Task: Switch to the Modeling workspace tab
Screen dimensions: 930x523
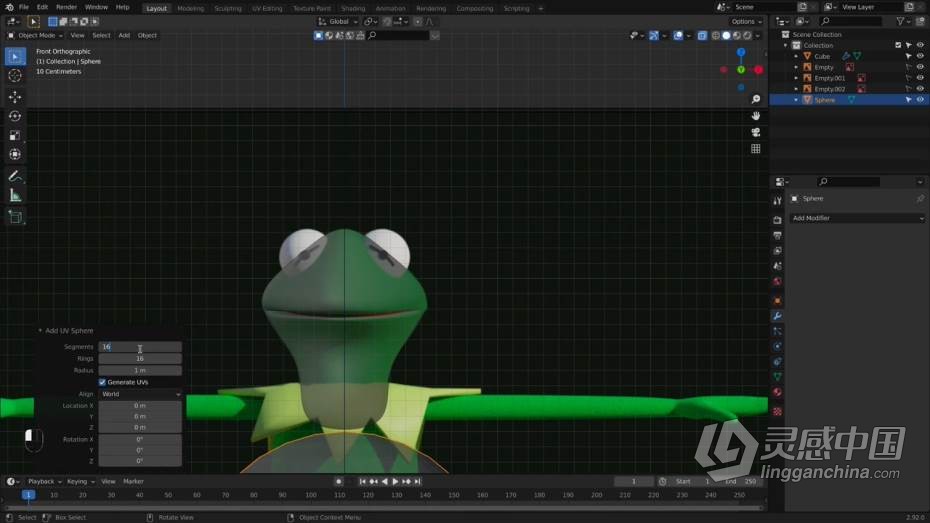Action: tap(190, 8)
